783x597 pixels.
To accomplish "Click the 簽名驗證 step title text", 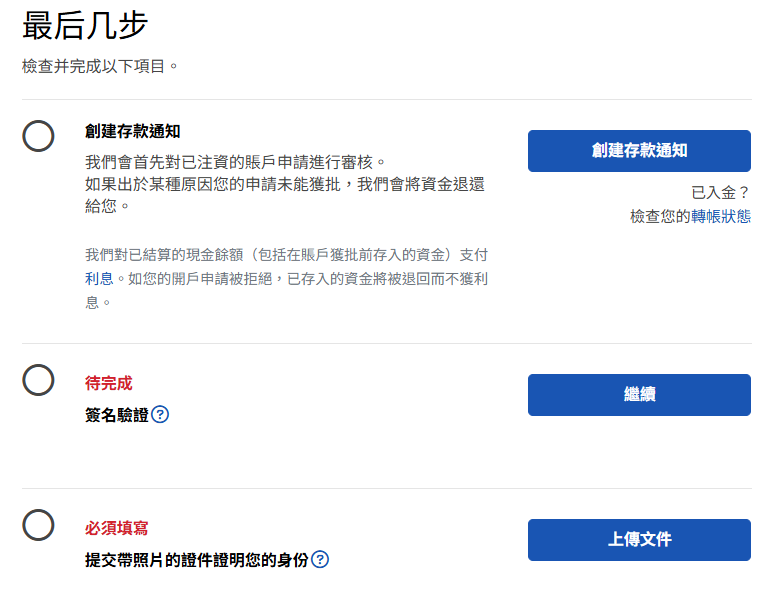I will pyautogui.click(x=117, y=414).
